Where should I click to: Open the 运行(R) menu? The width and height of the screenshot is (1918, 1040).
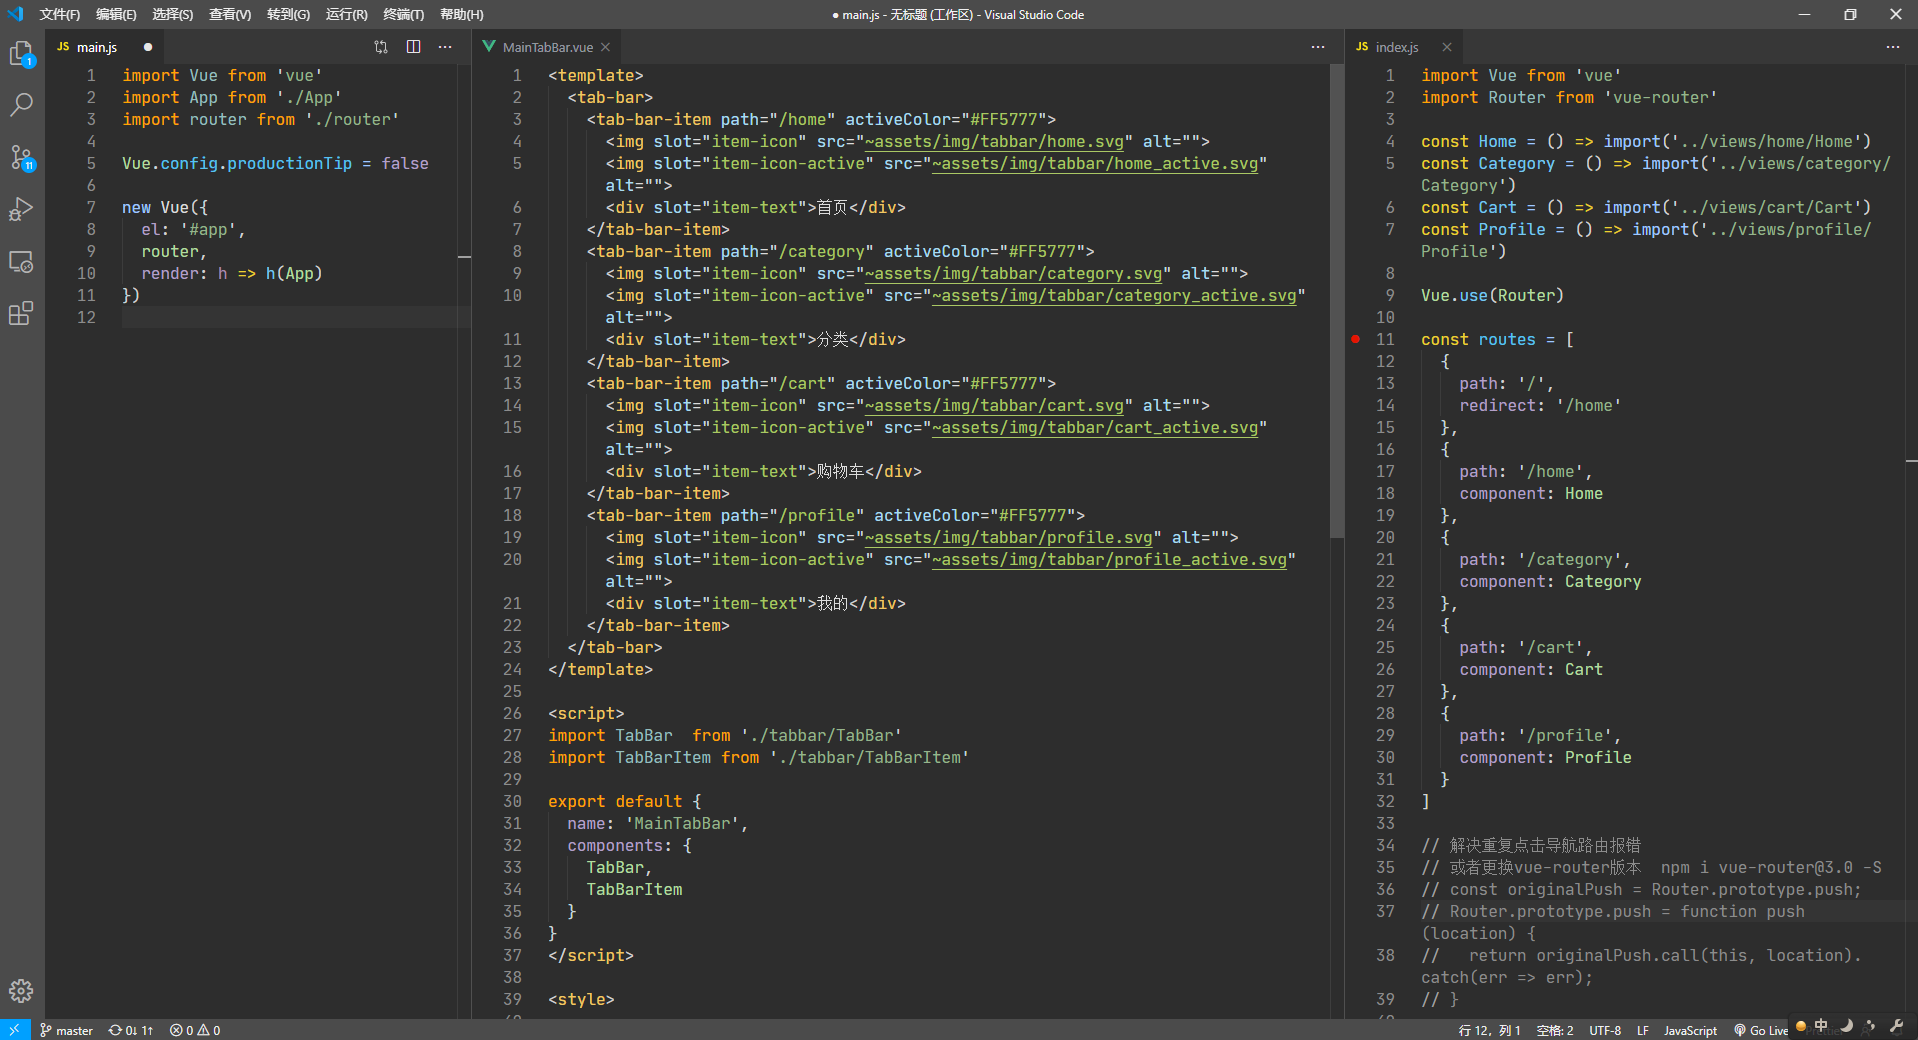pos(347,14)
